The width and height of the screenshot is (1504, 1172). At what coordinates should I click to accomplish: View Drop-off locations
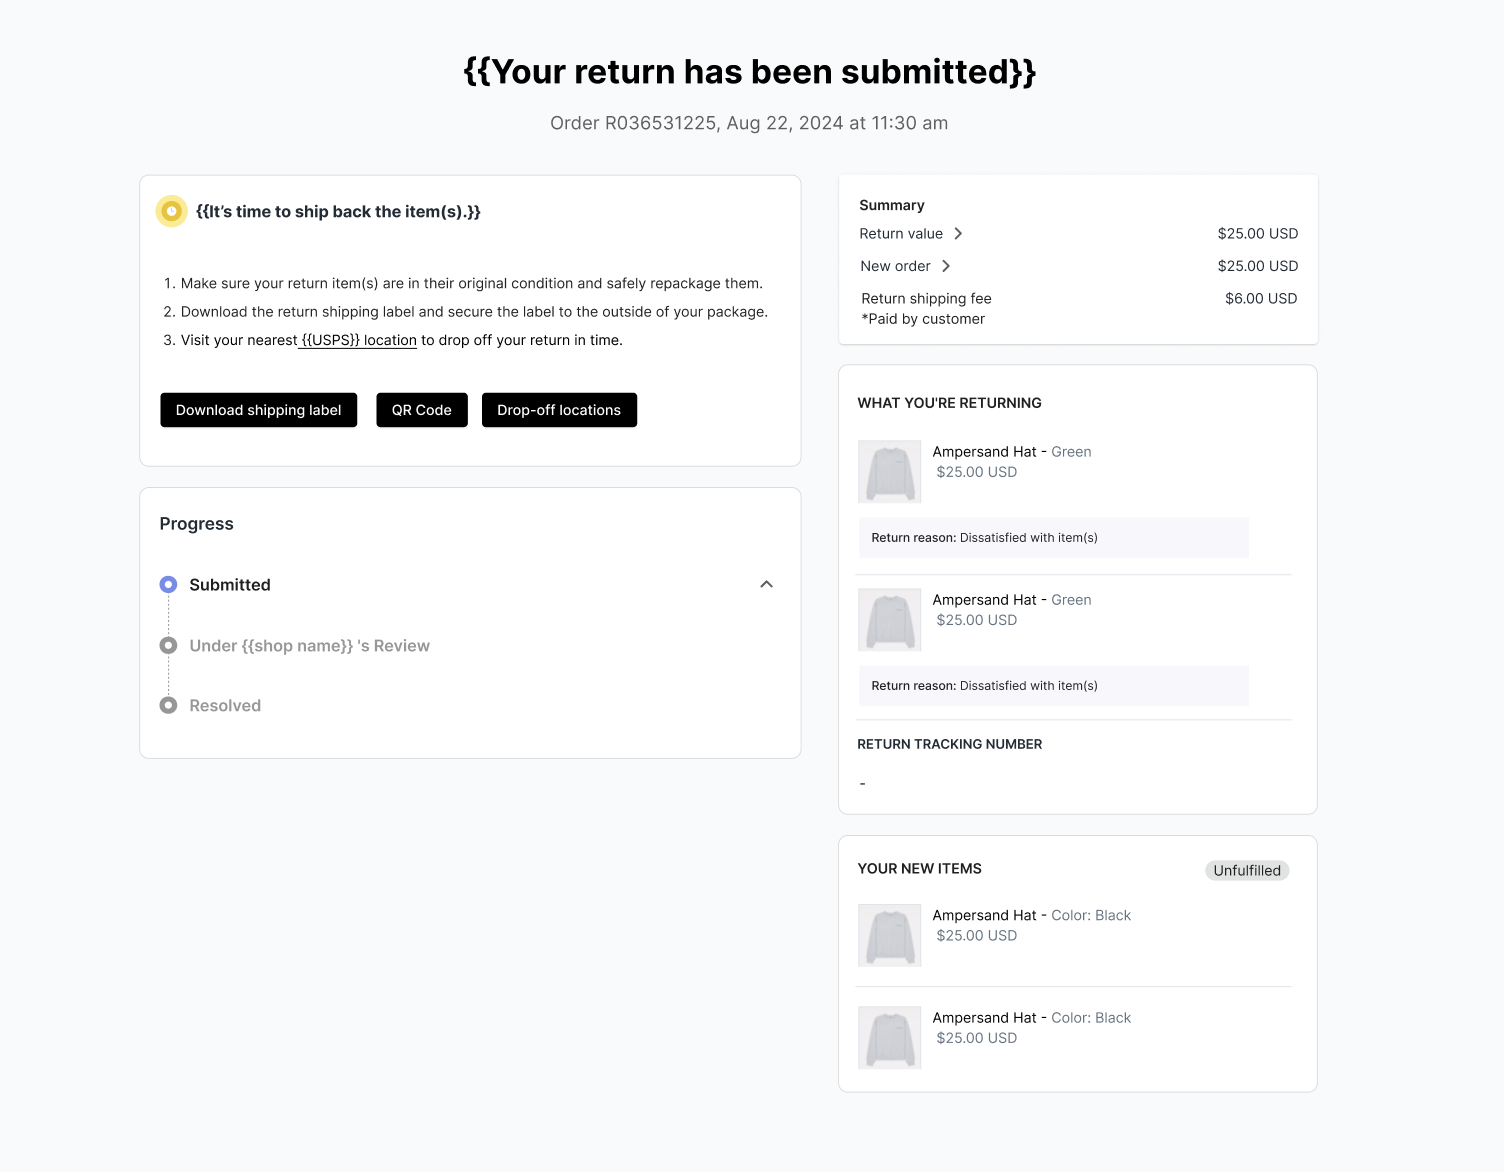559,410
